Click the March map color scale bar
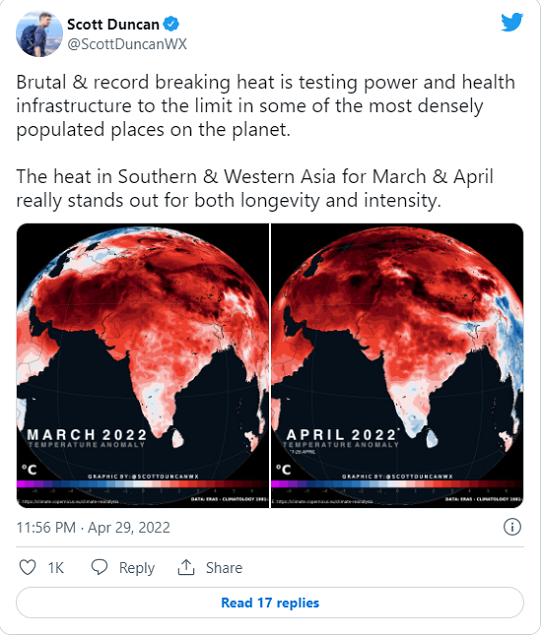 tap(143, 484)
